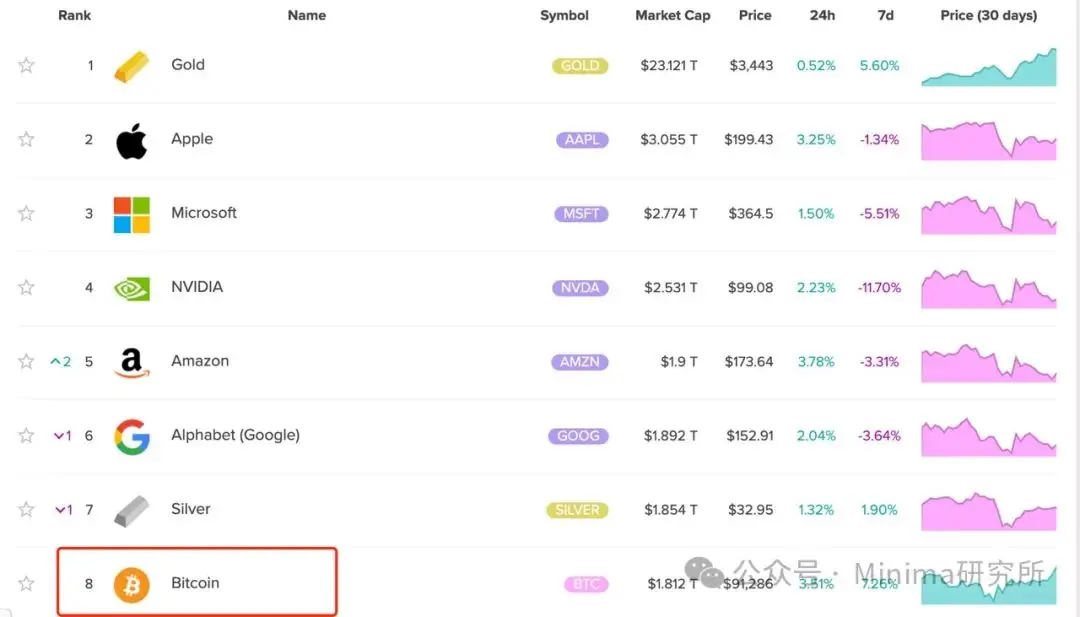1080x617 pixels.
Task: Click the Google G logo icon
Action: (132, 437)
